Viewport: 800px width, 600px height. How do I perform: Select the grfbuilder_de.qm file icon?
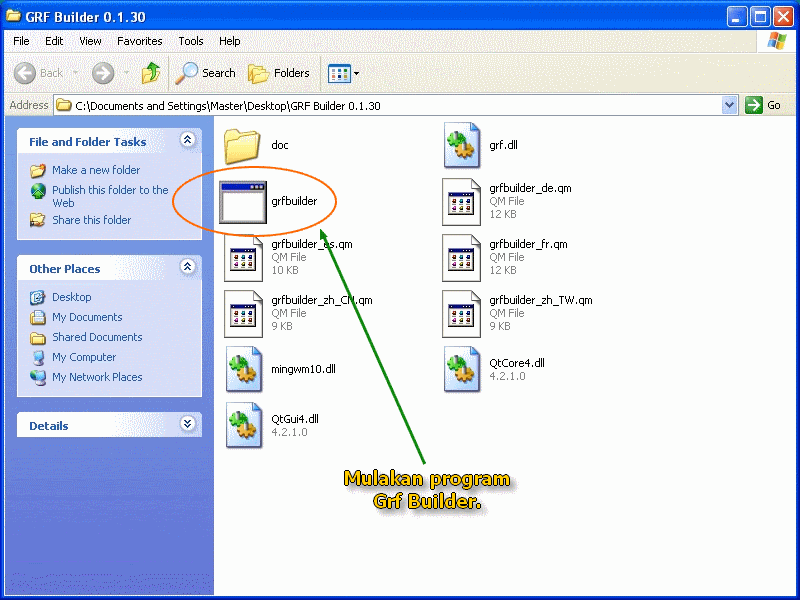(x=461, y=202)
